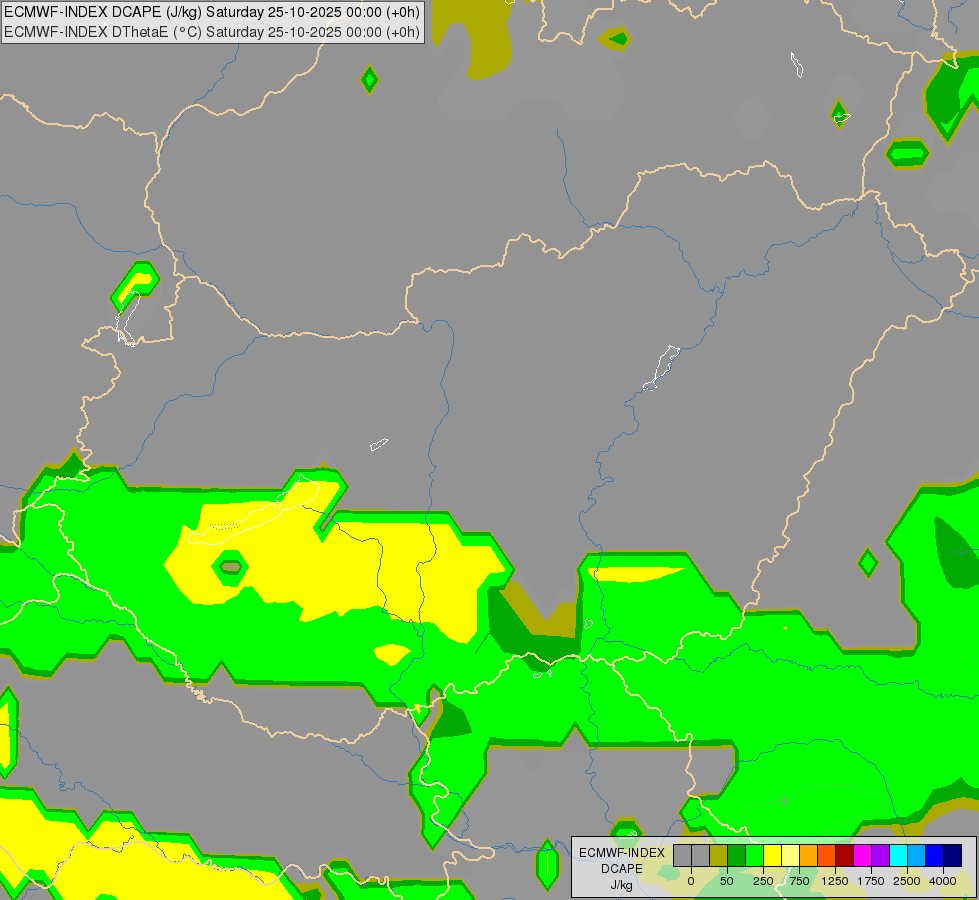Click the DCAPE label in the legend box
The height and width of the screenshot is (900, 979).
[622, 869]
